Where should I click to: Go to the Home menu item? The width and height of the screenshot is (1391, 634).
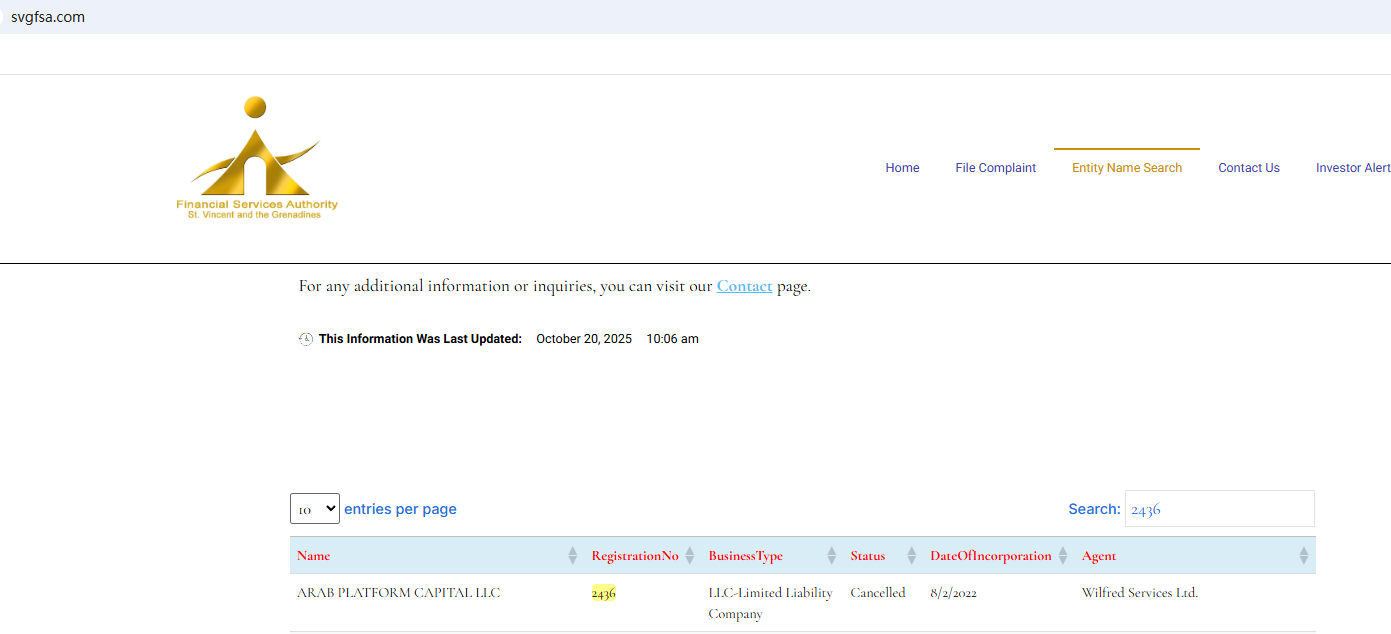click(x=902, y=168)
